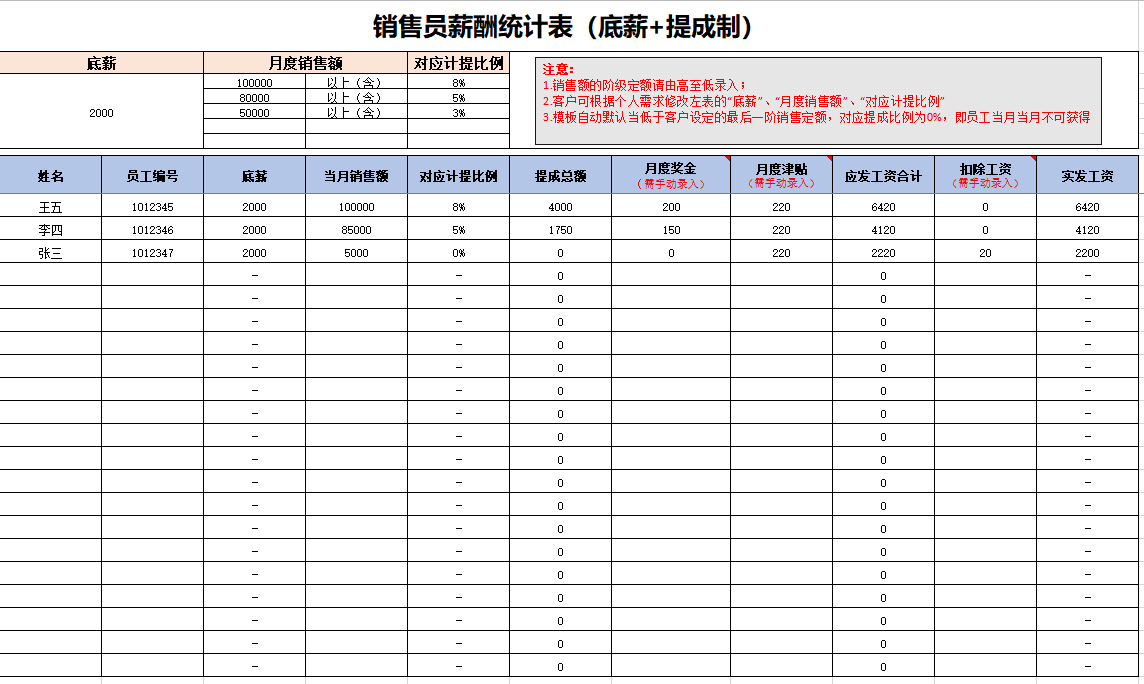Click the title 销售员薪酬统计表（底薪+提成制）
Screen dimensions: 1144x684
(x=561, y=27)
